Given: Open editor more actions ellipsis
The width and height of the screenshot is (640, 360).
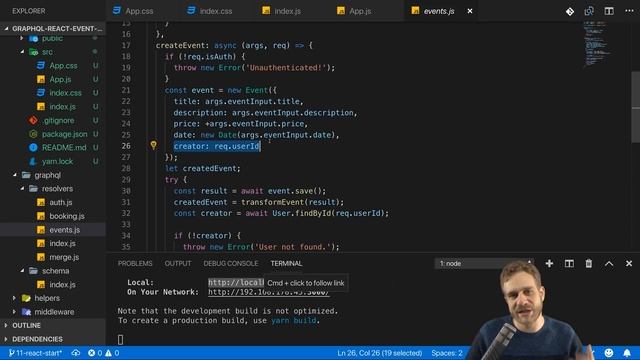Looking at the screenshot, I should click(629, 11).
